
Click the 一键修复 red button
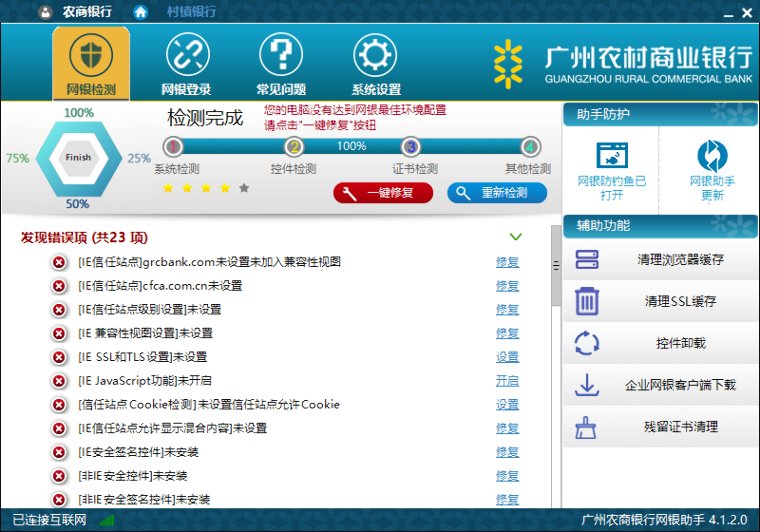click(383, 193)
